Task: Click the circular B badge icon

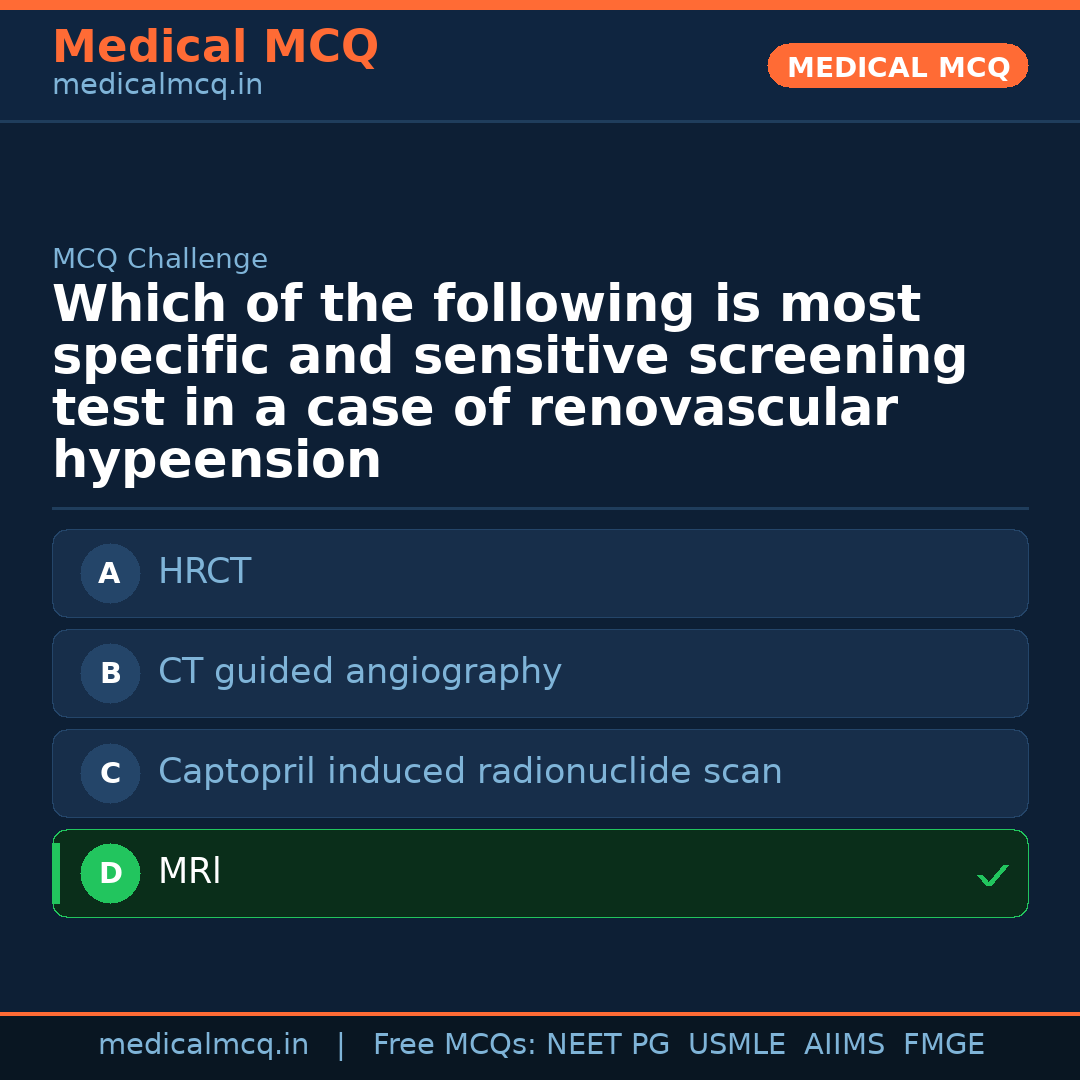Action: 110,673
